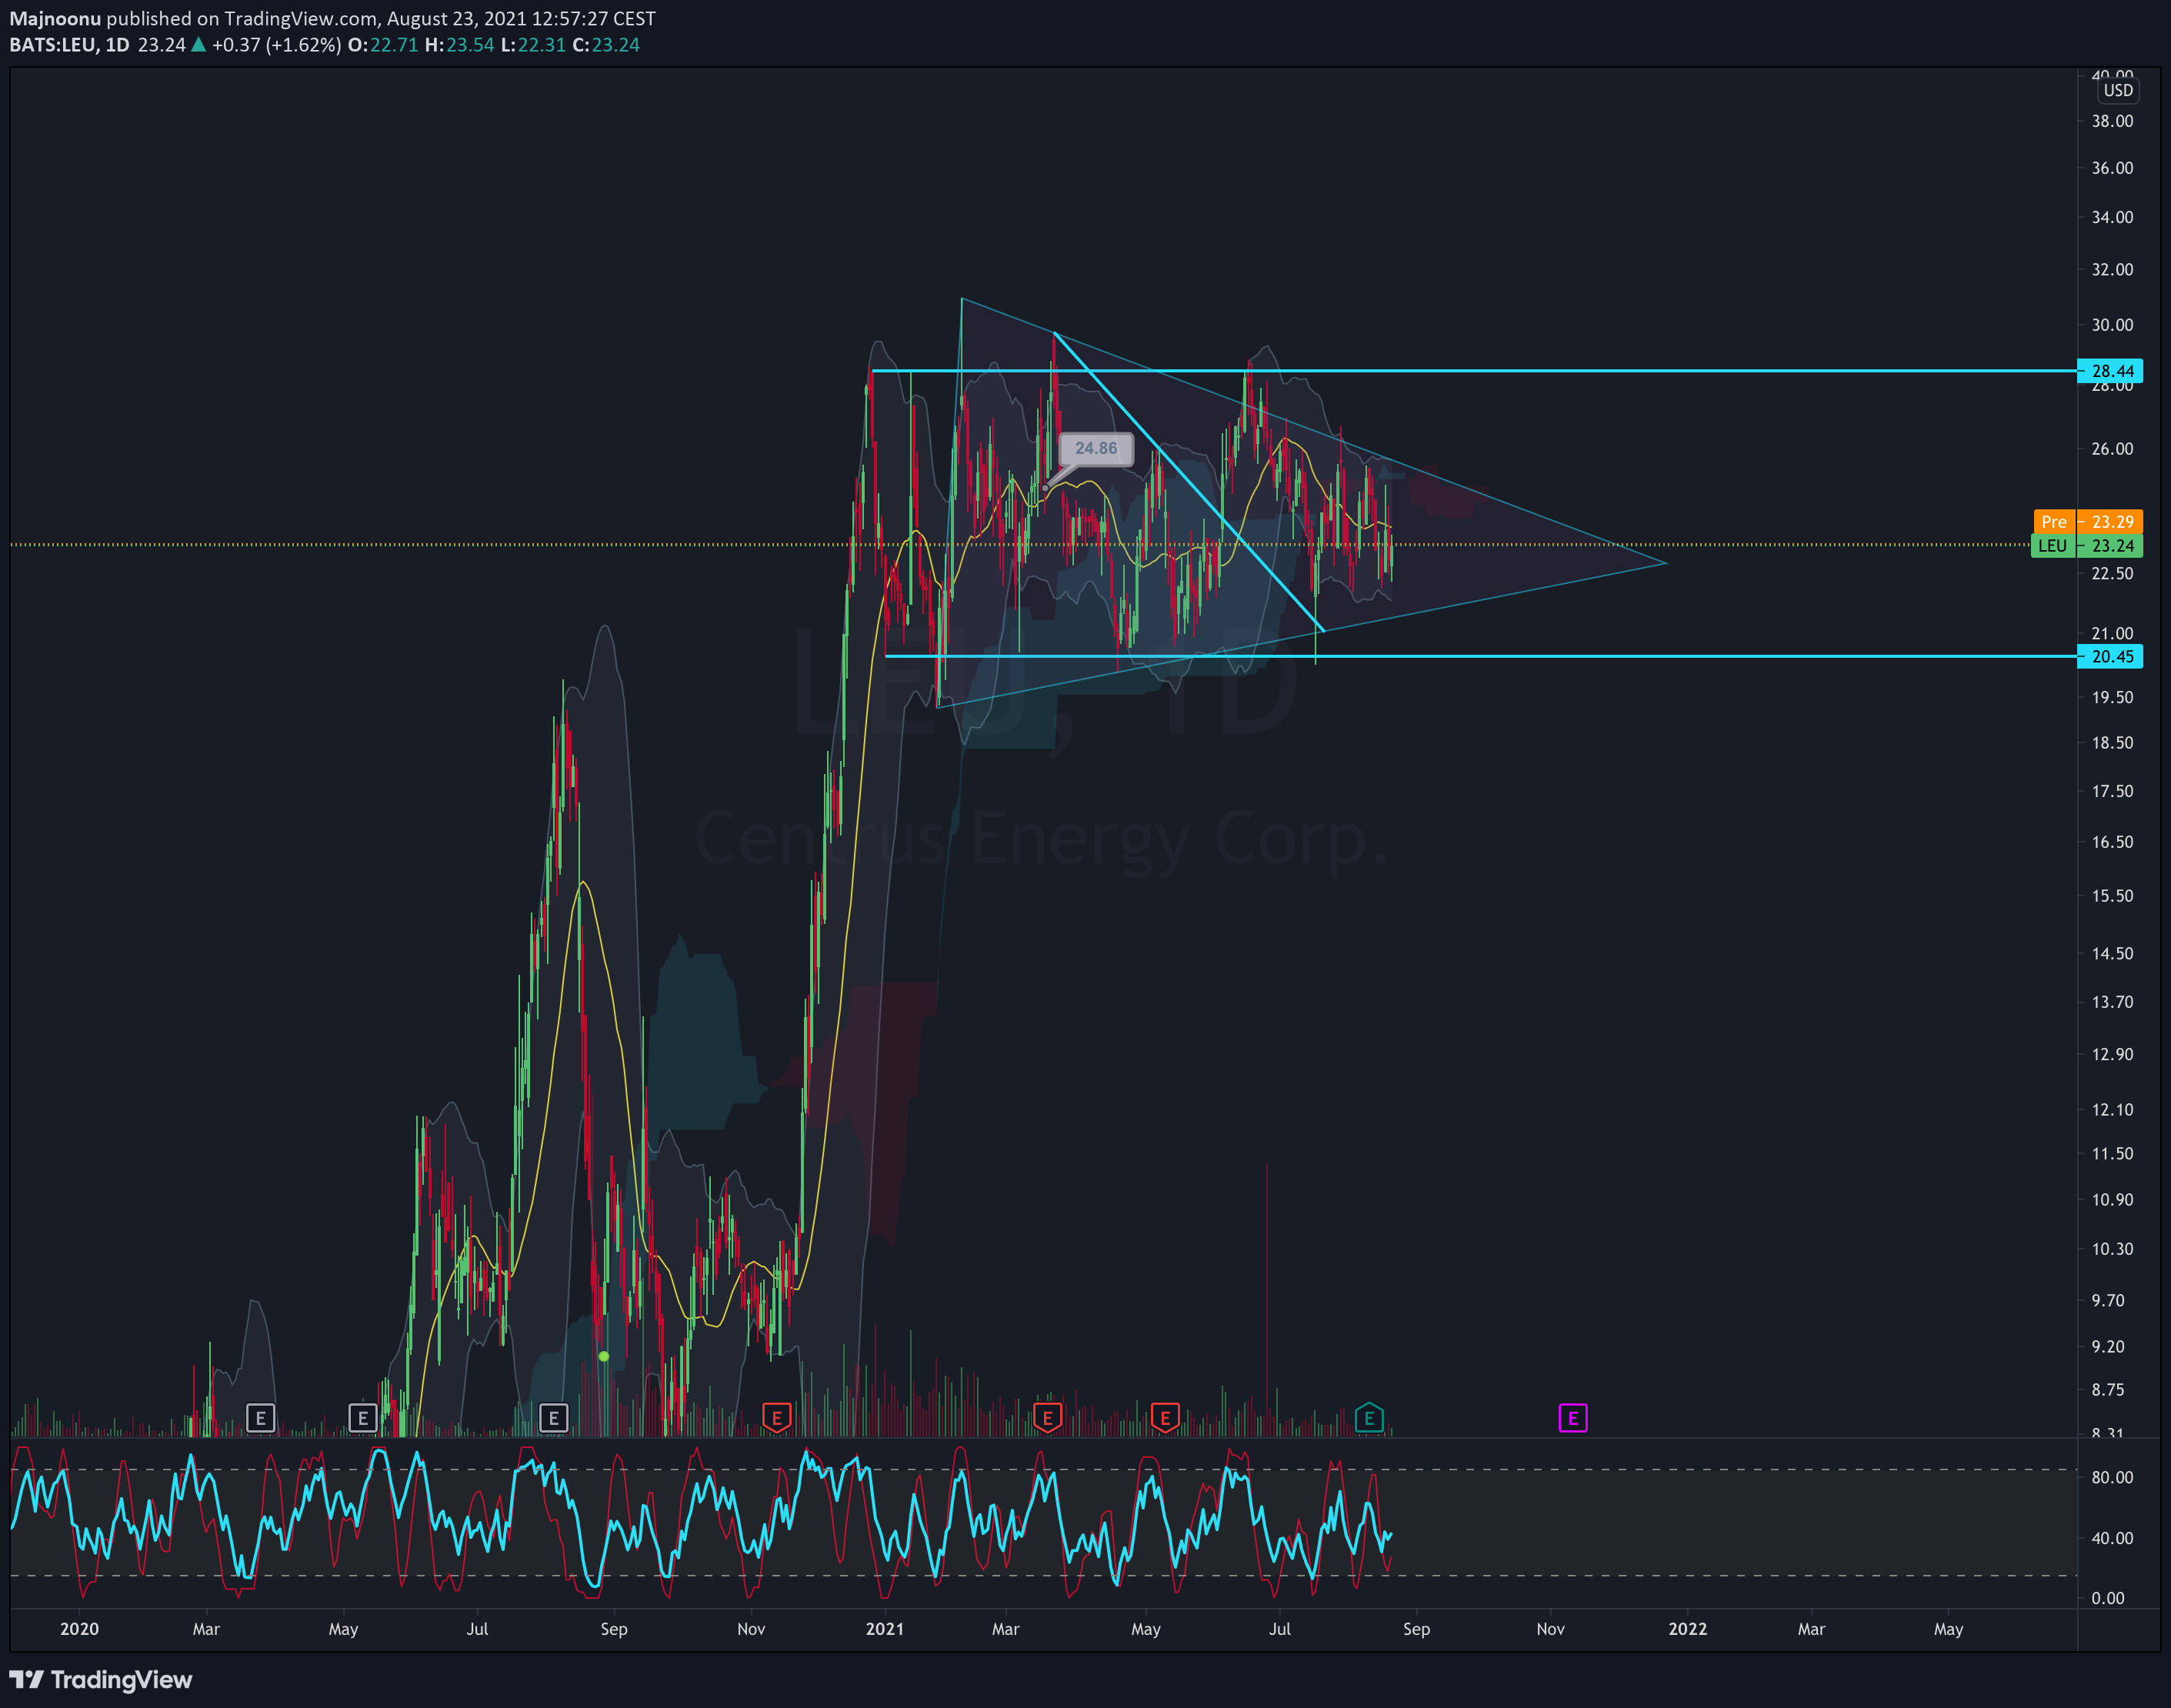Click the close value C:23.24
Screen dimensions: 2171x1708
point(606,45)
